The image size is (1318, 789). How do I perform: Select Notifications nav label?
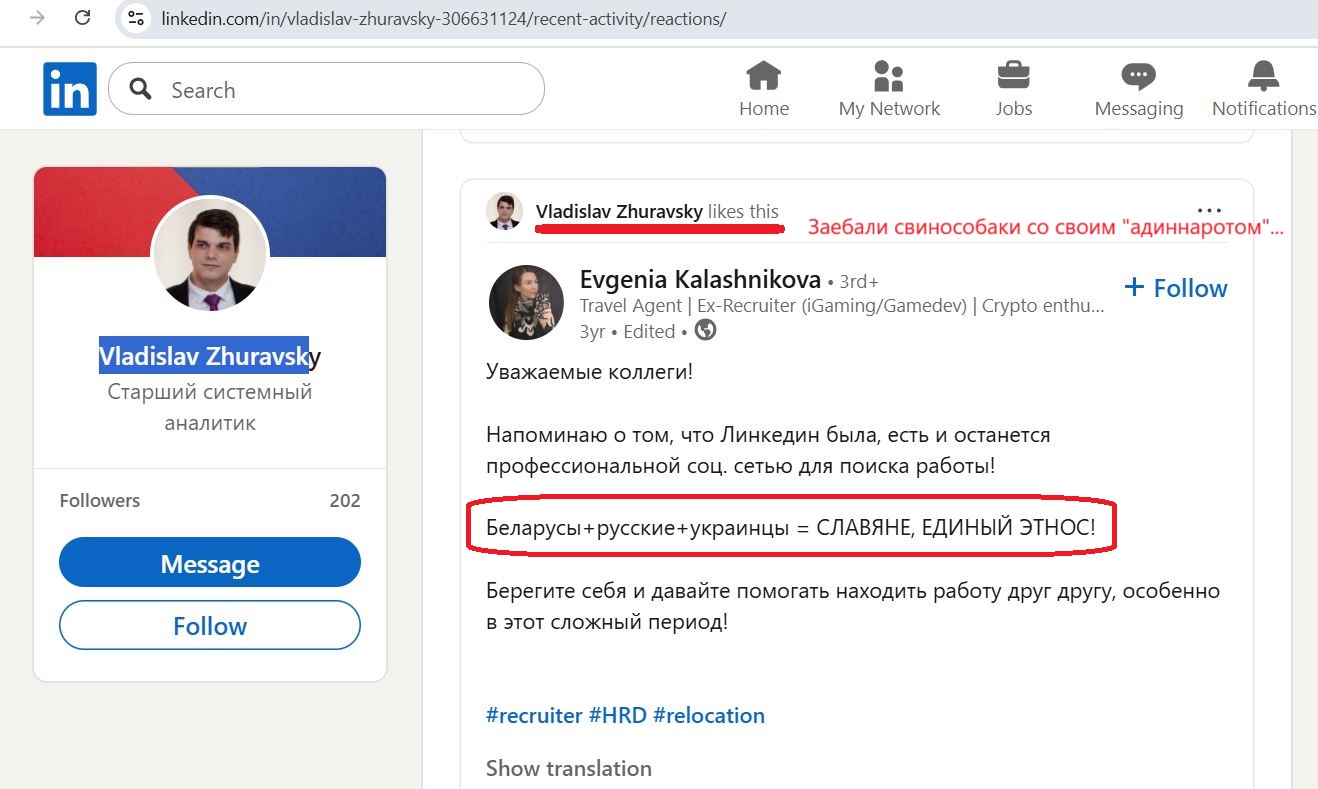(x=1264, y=108)
